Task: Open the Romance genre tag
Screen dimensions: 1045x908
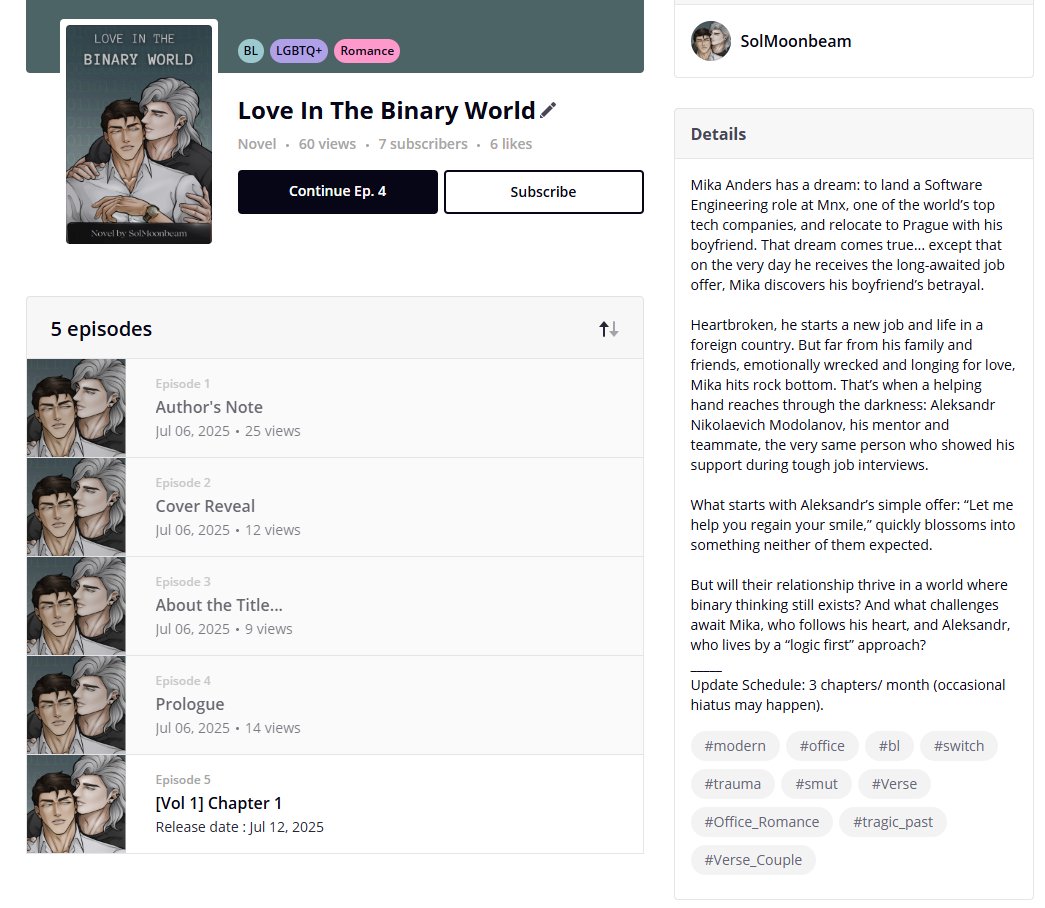Action: tap(367, 51)
